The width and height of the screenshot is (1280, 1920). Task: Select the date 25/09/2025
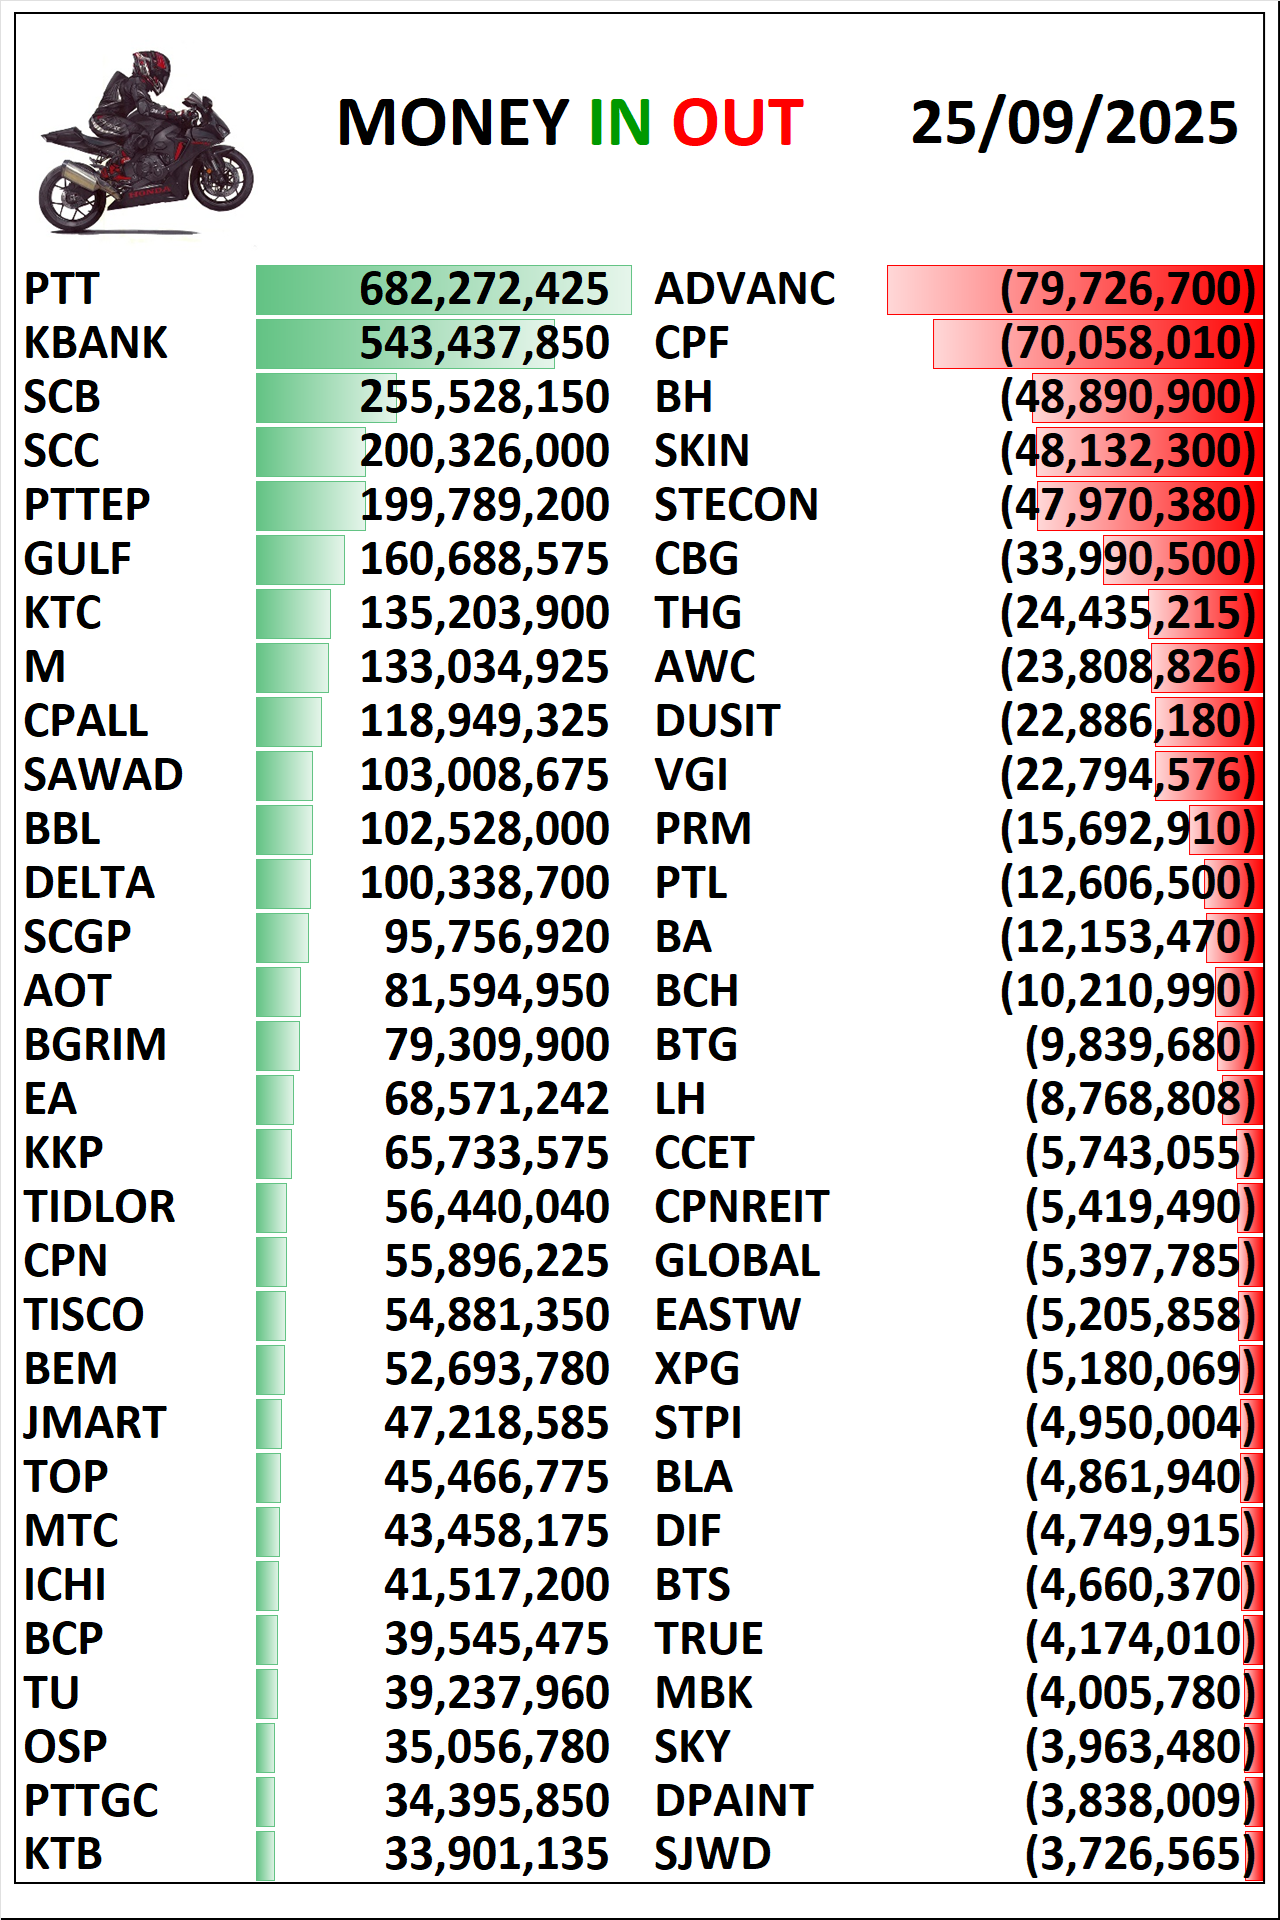(1074, 123)
